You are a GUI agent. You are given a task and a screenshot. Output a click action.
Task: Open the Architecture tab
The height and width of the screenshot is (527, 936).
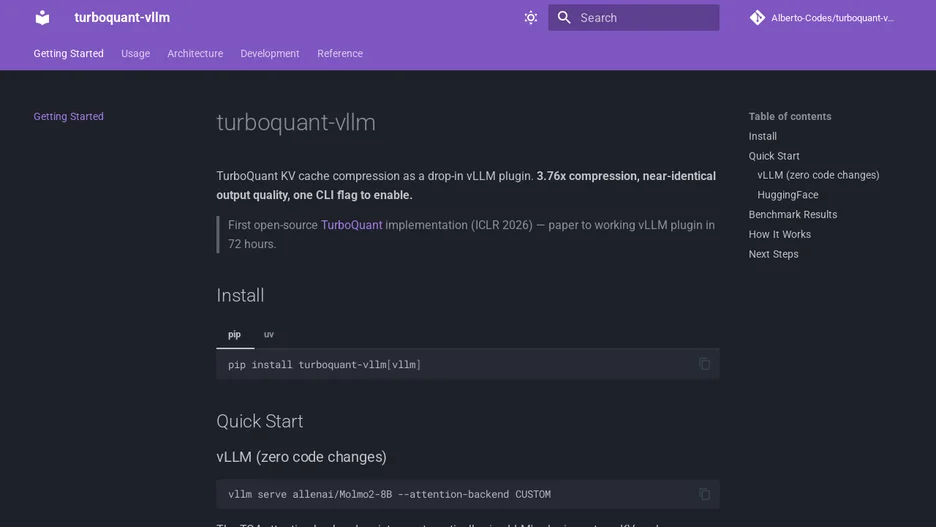(x=195, y=54)
